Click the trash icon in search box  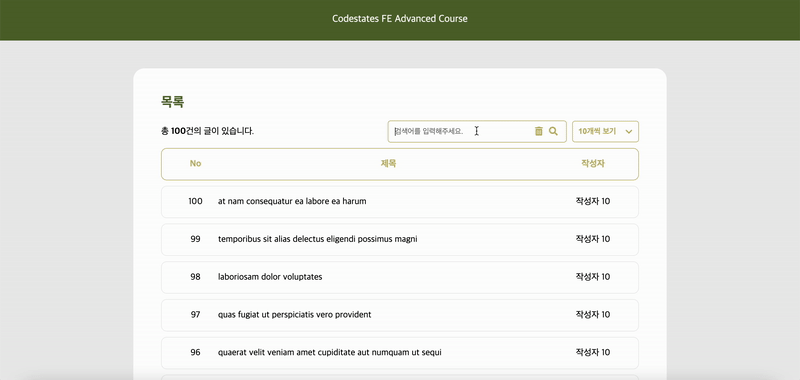click(538, 131)
